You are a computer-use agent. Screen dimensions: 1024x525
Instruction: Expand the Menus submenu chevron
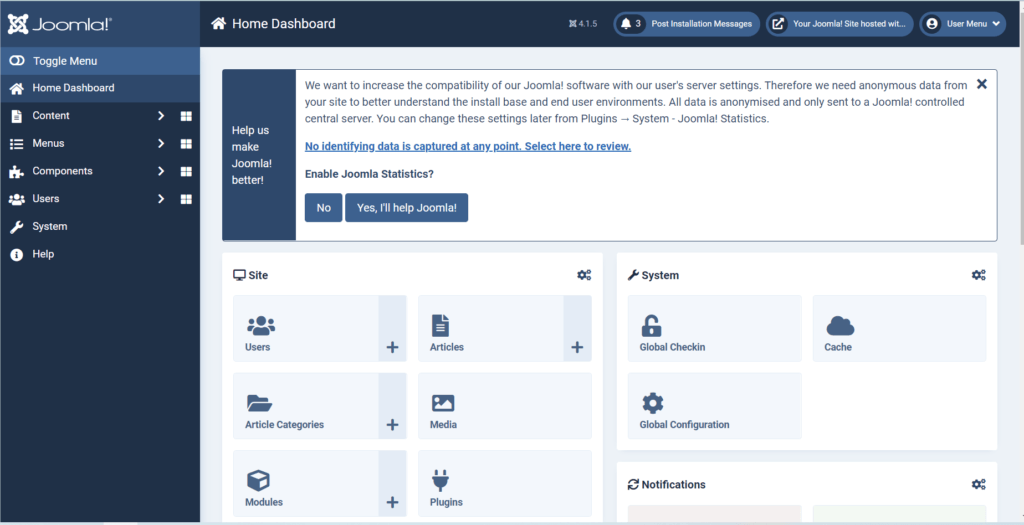(x=161, y=144)
